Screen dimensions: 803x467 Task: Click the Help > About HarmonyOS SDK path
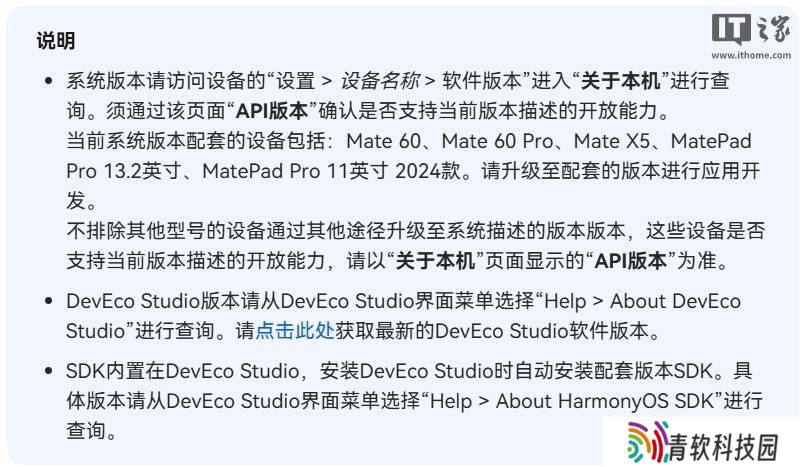[572, 401]
